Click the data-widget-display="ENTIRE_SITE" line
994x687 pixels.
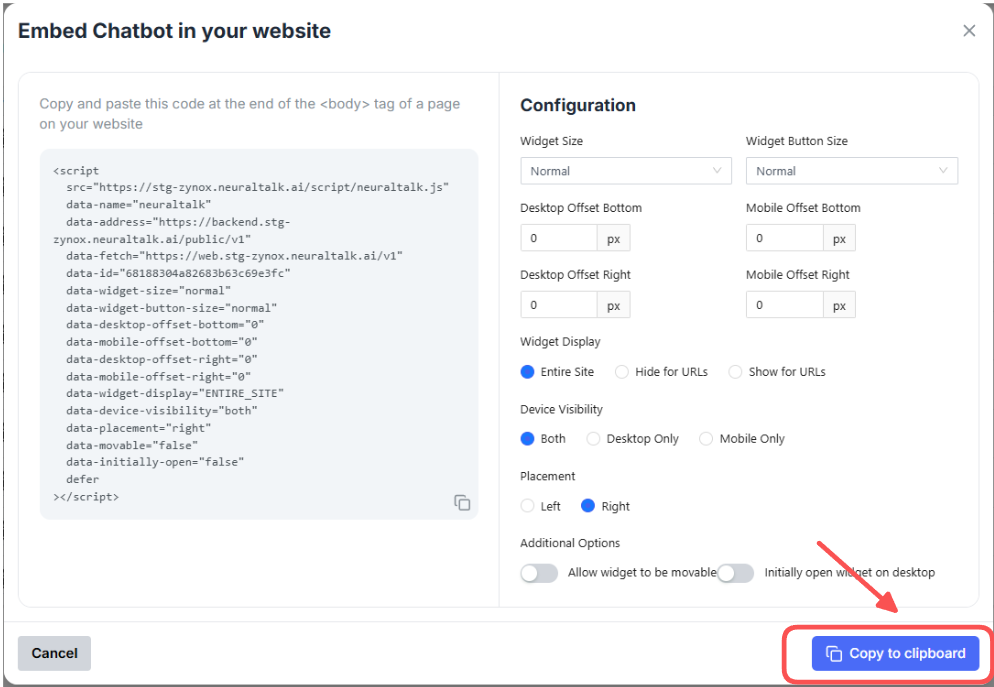click(x=175, y=394)
